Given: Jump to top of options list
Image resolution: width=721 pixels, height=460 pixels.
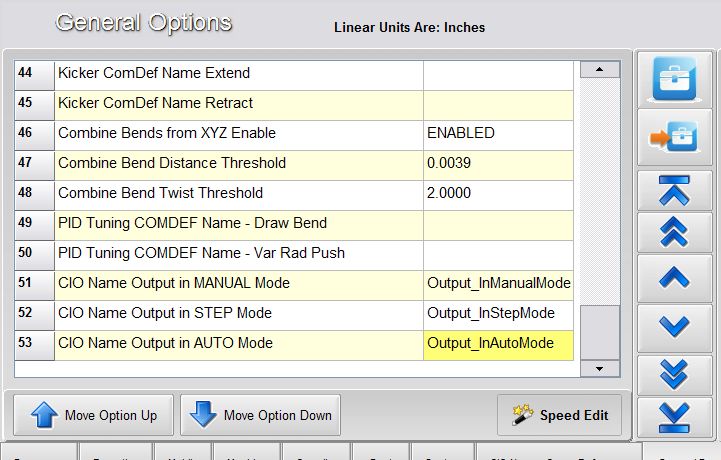Looking at the screenshot, I should (675, 190).
